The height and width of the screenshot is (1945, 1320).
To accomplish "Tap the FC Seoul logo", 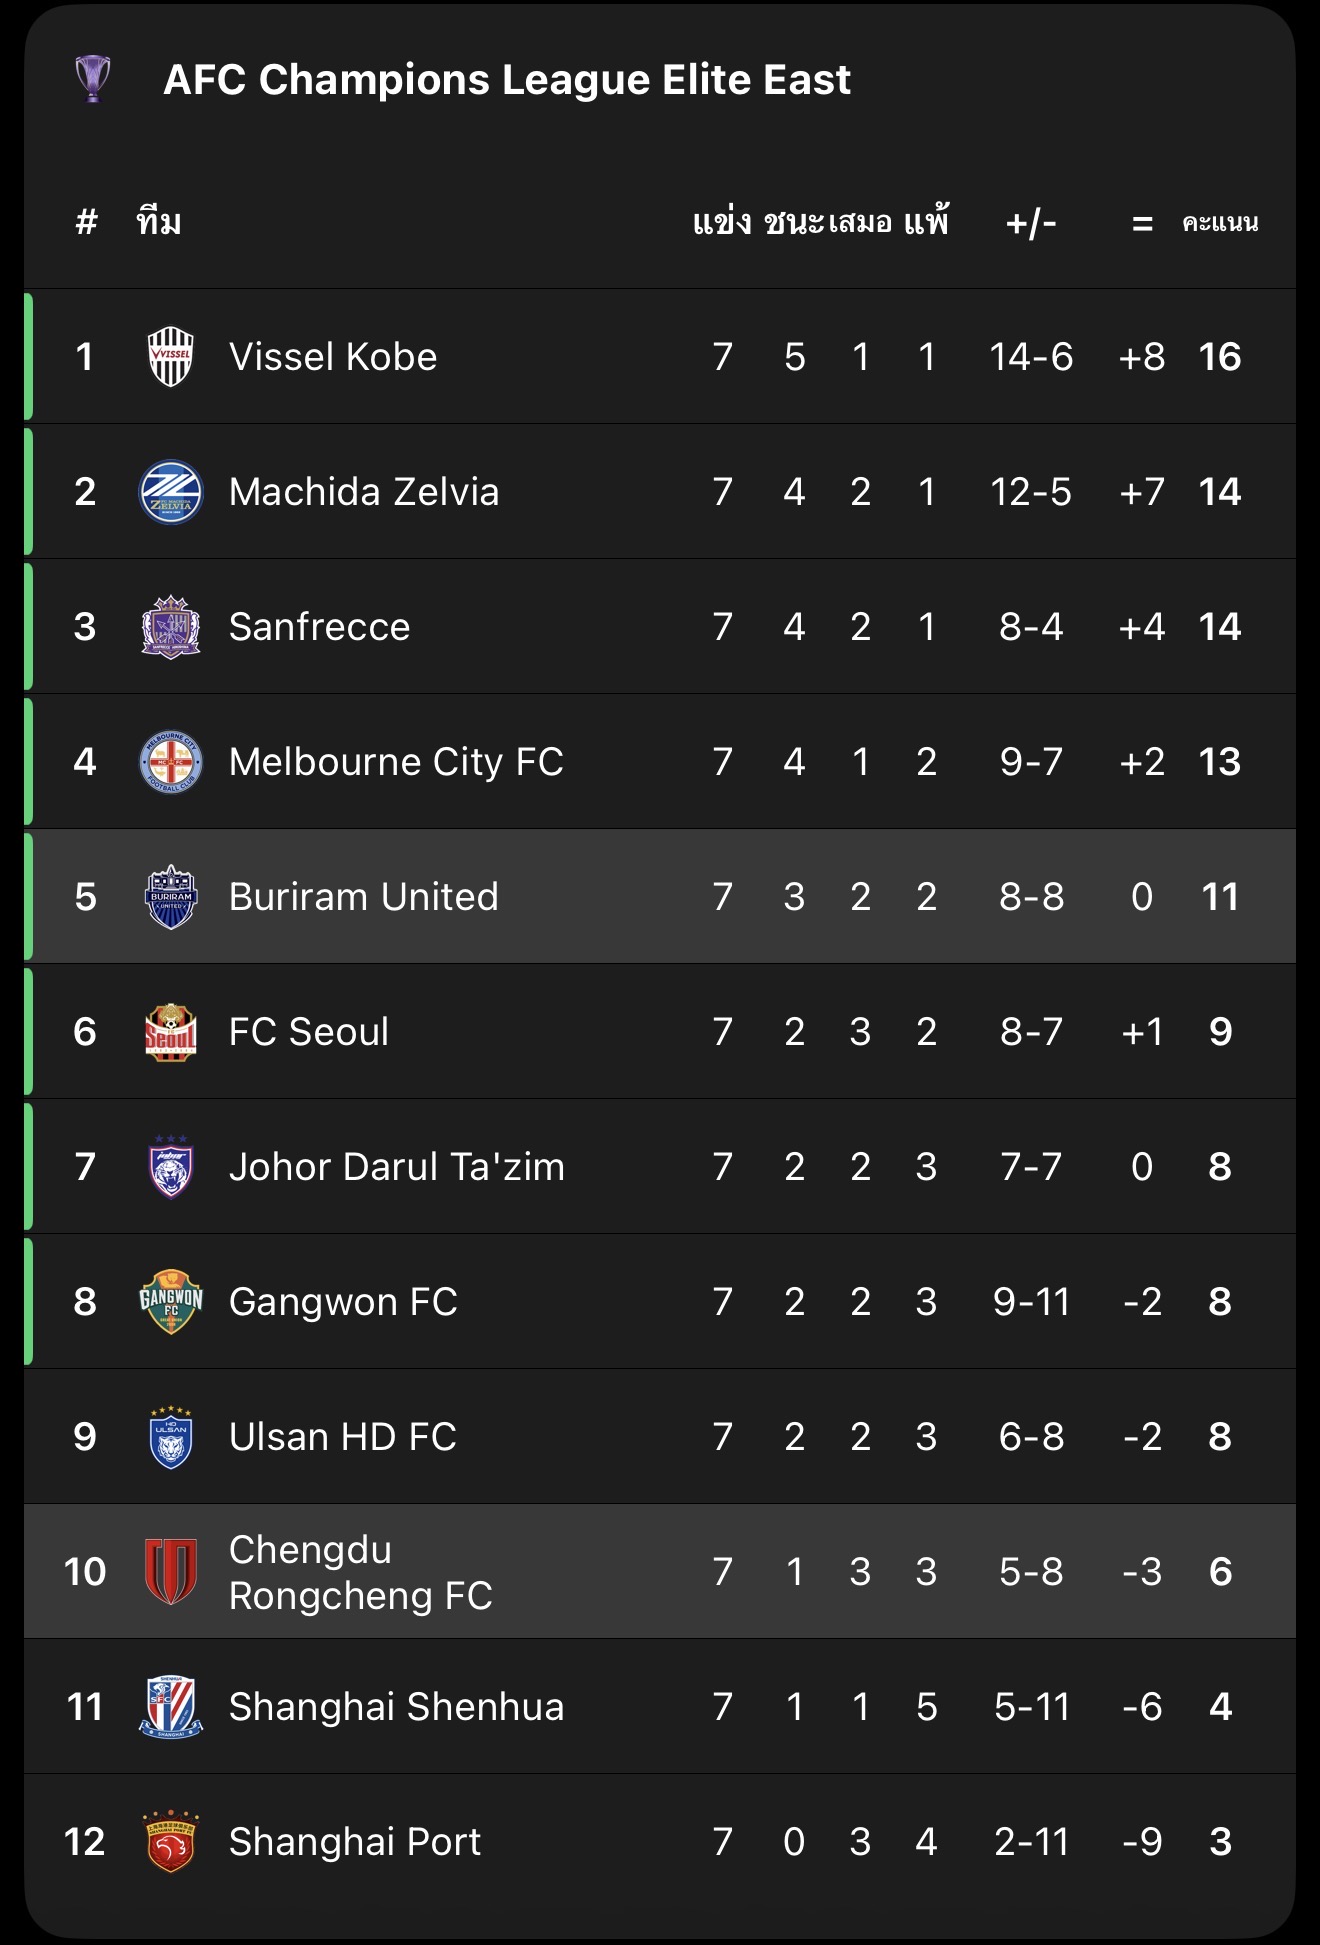I will [x=171, y=1032].
